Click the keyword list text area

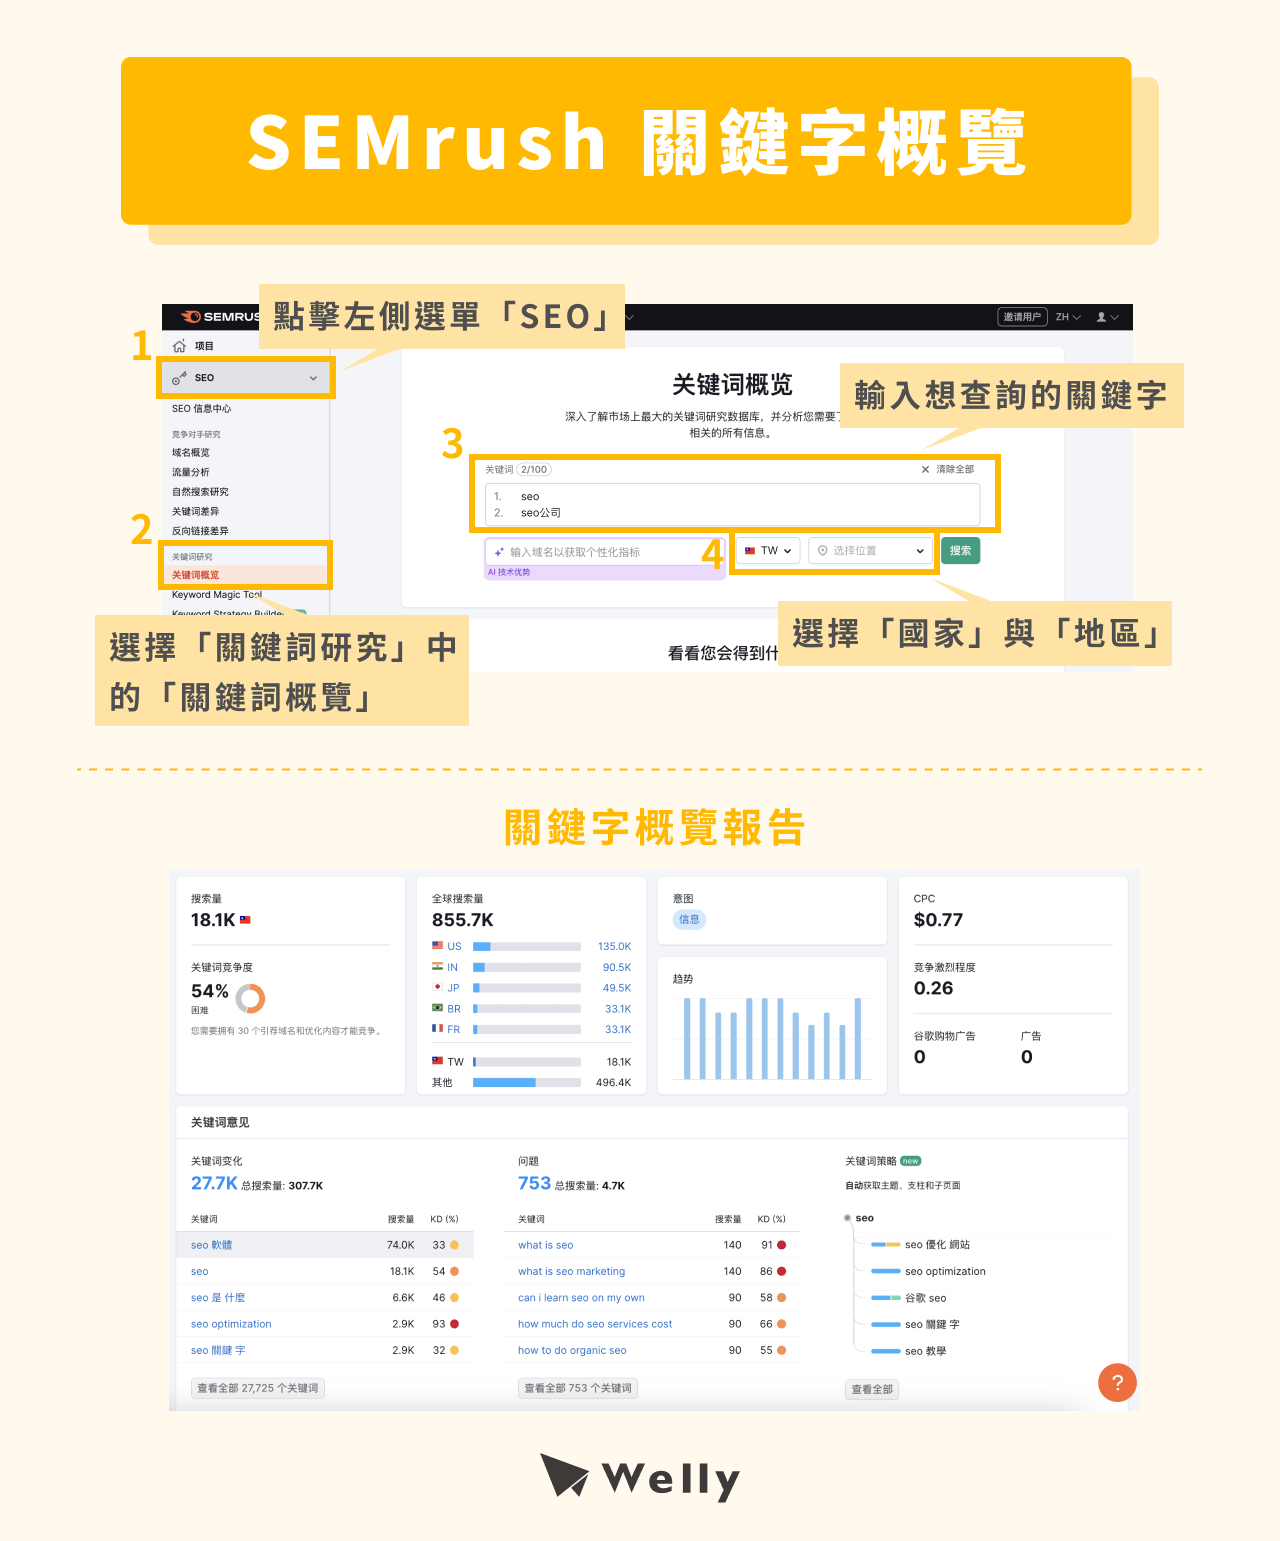732,504
